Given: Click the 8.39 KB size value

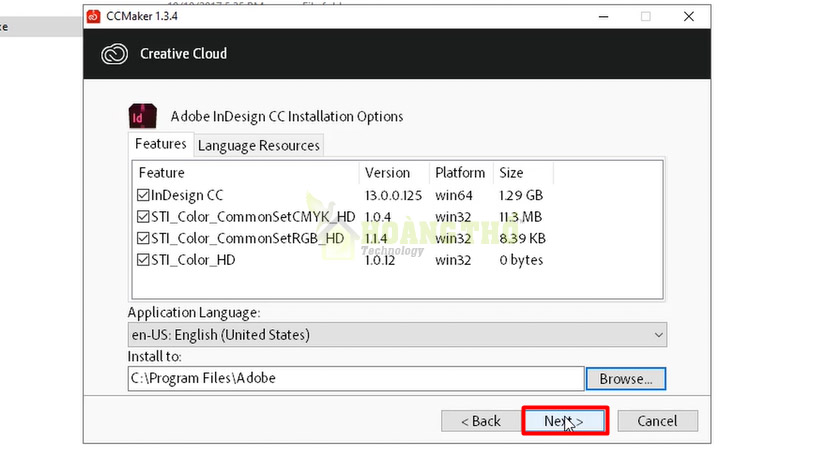Looking at the screenshot, I should pos(522,239).
